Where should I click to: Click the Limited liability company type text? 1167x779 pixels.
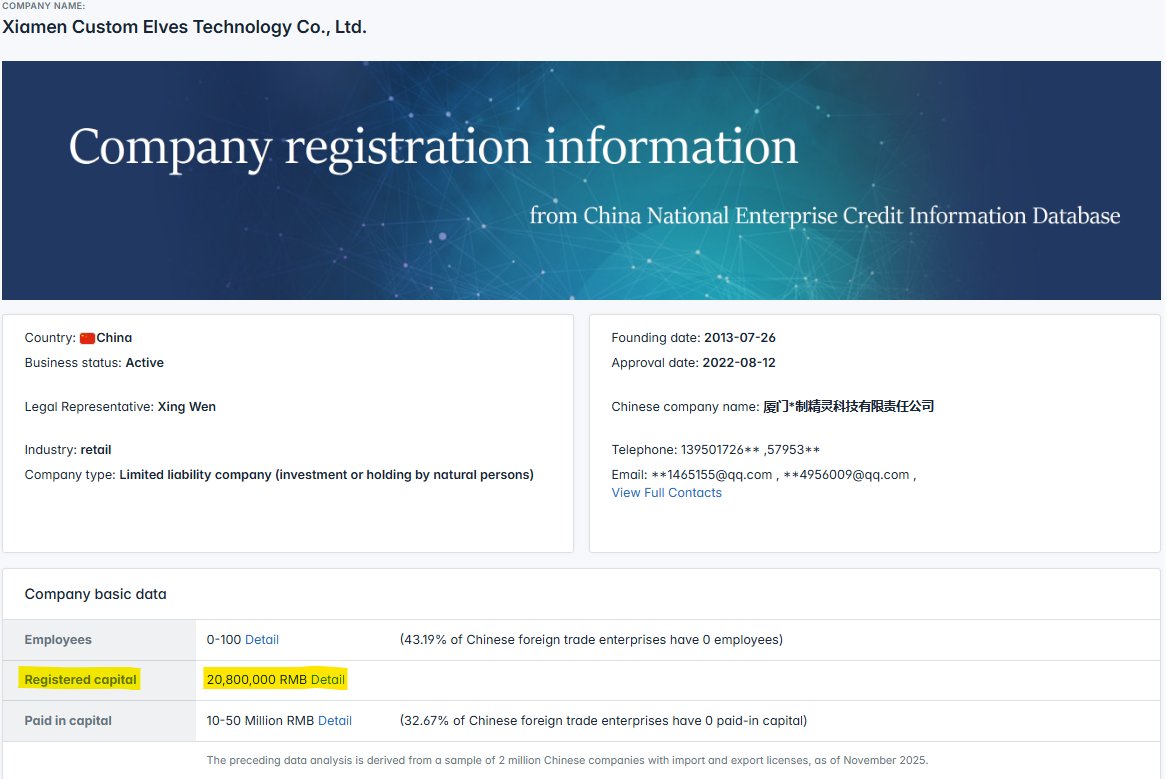[x=326, y=475]
